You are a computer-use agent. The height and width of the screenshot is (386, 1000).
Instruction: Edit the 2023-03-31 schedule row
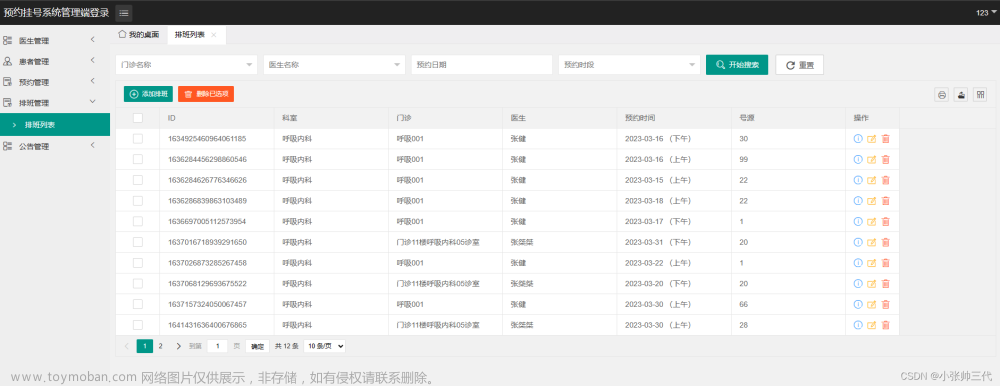click(x=872, y=242)
